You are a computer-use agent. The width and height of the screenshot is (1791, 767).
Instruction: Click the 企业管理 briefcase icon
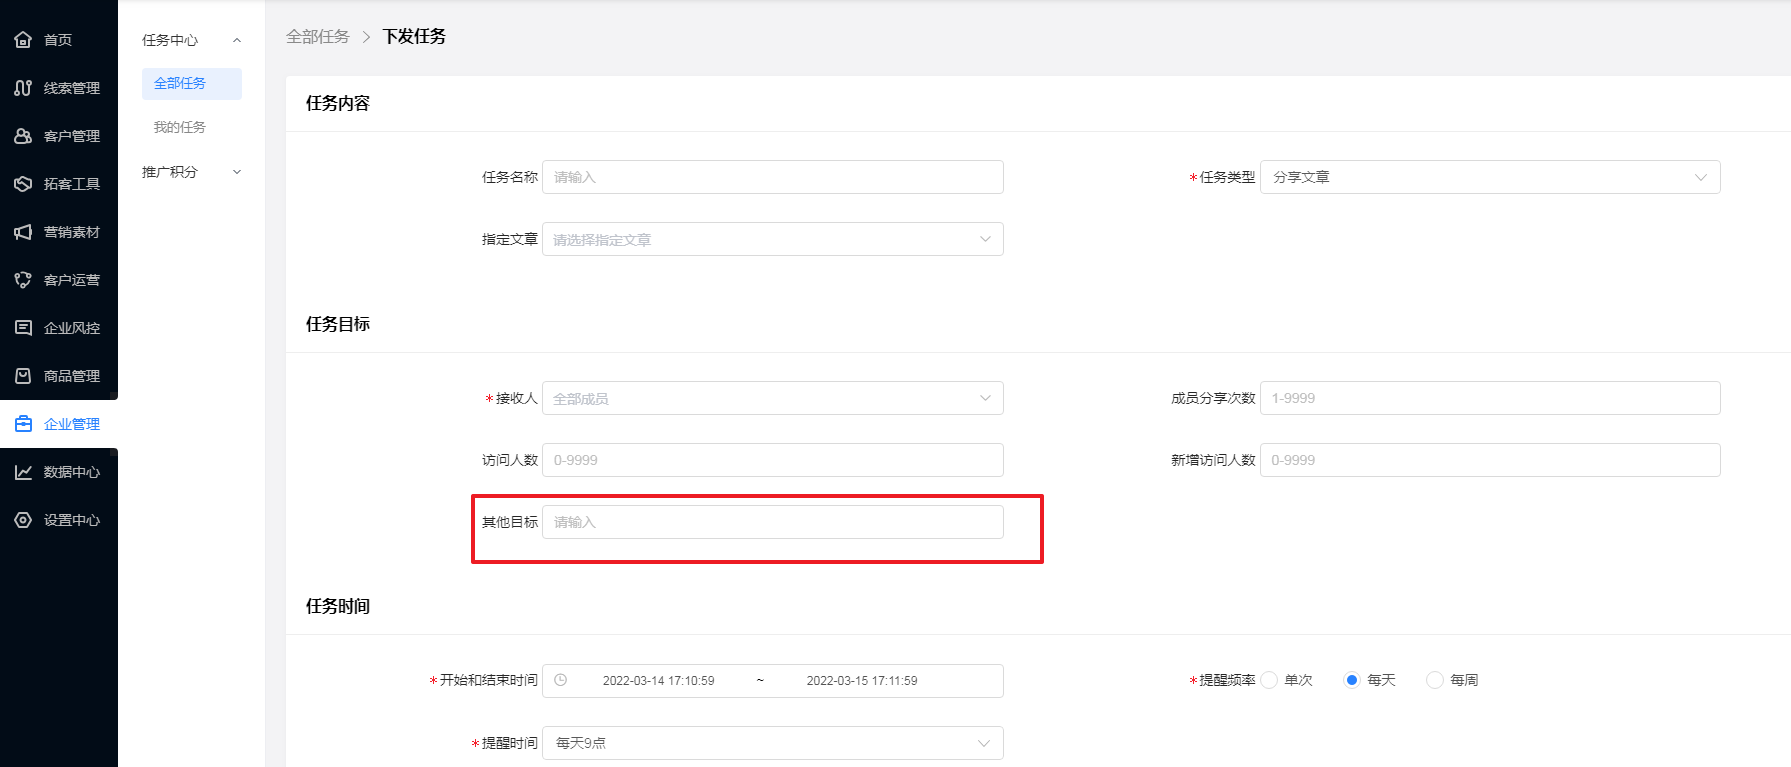[23, 424]
